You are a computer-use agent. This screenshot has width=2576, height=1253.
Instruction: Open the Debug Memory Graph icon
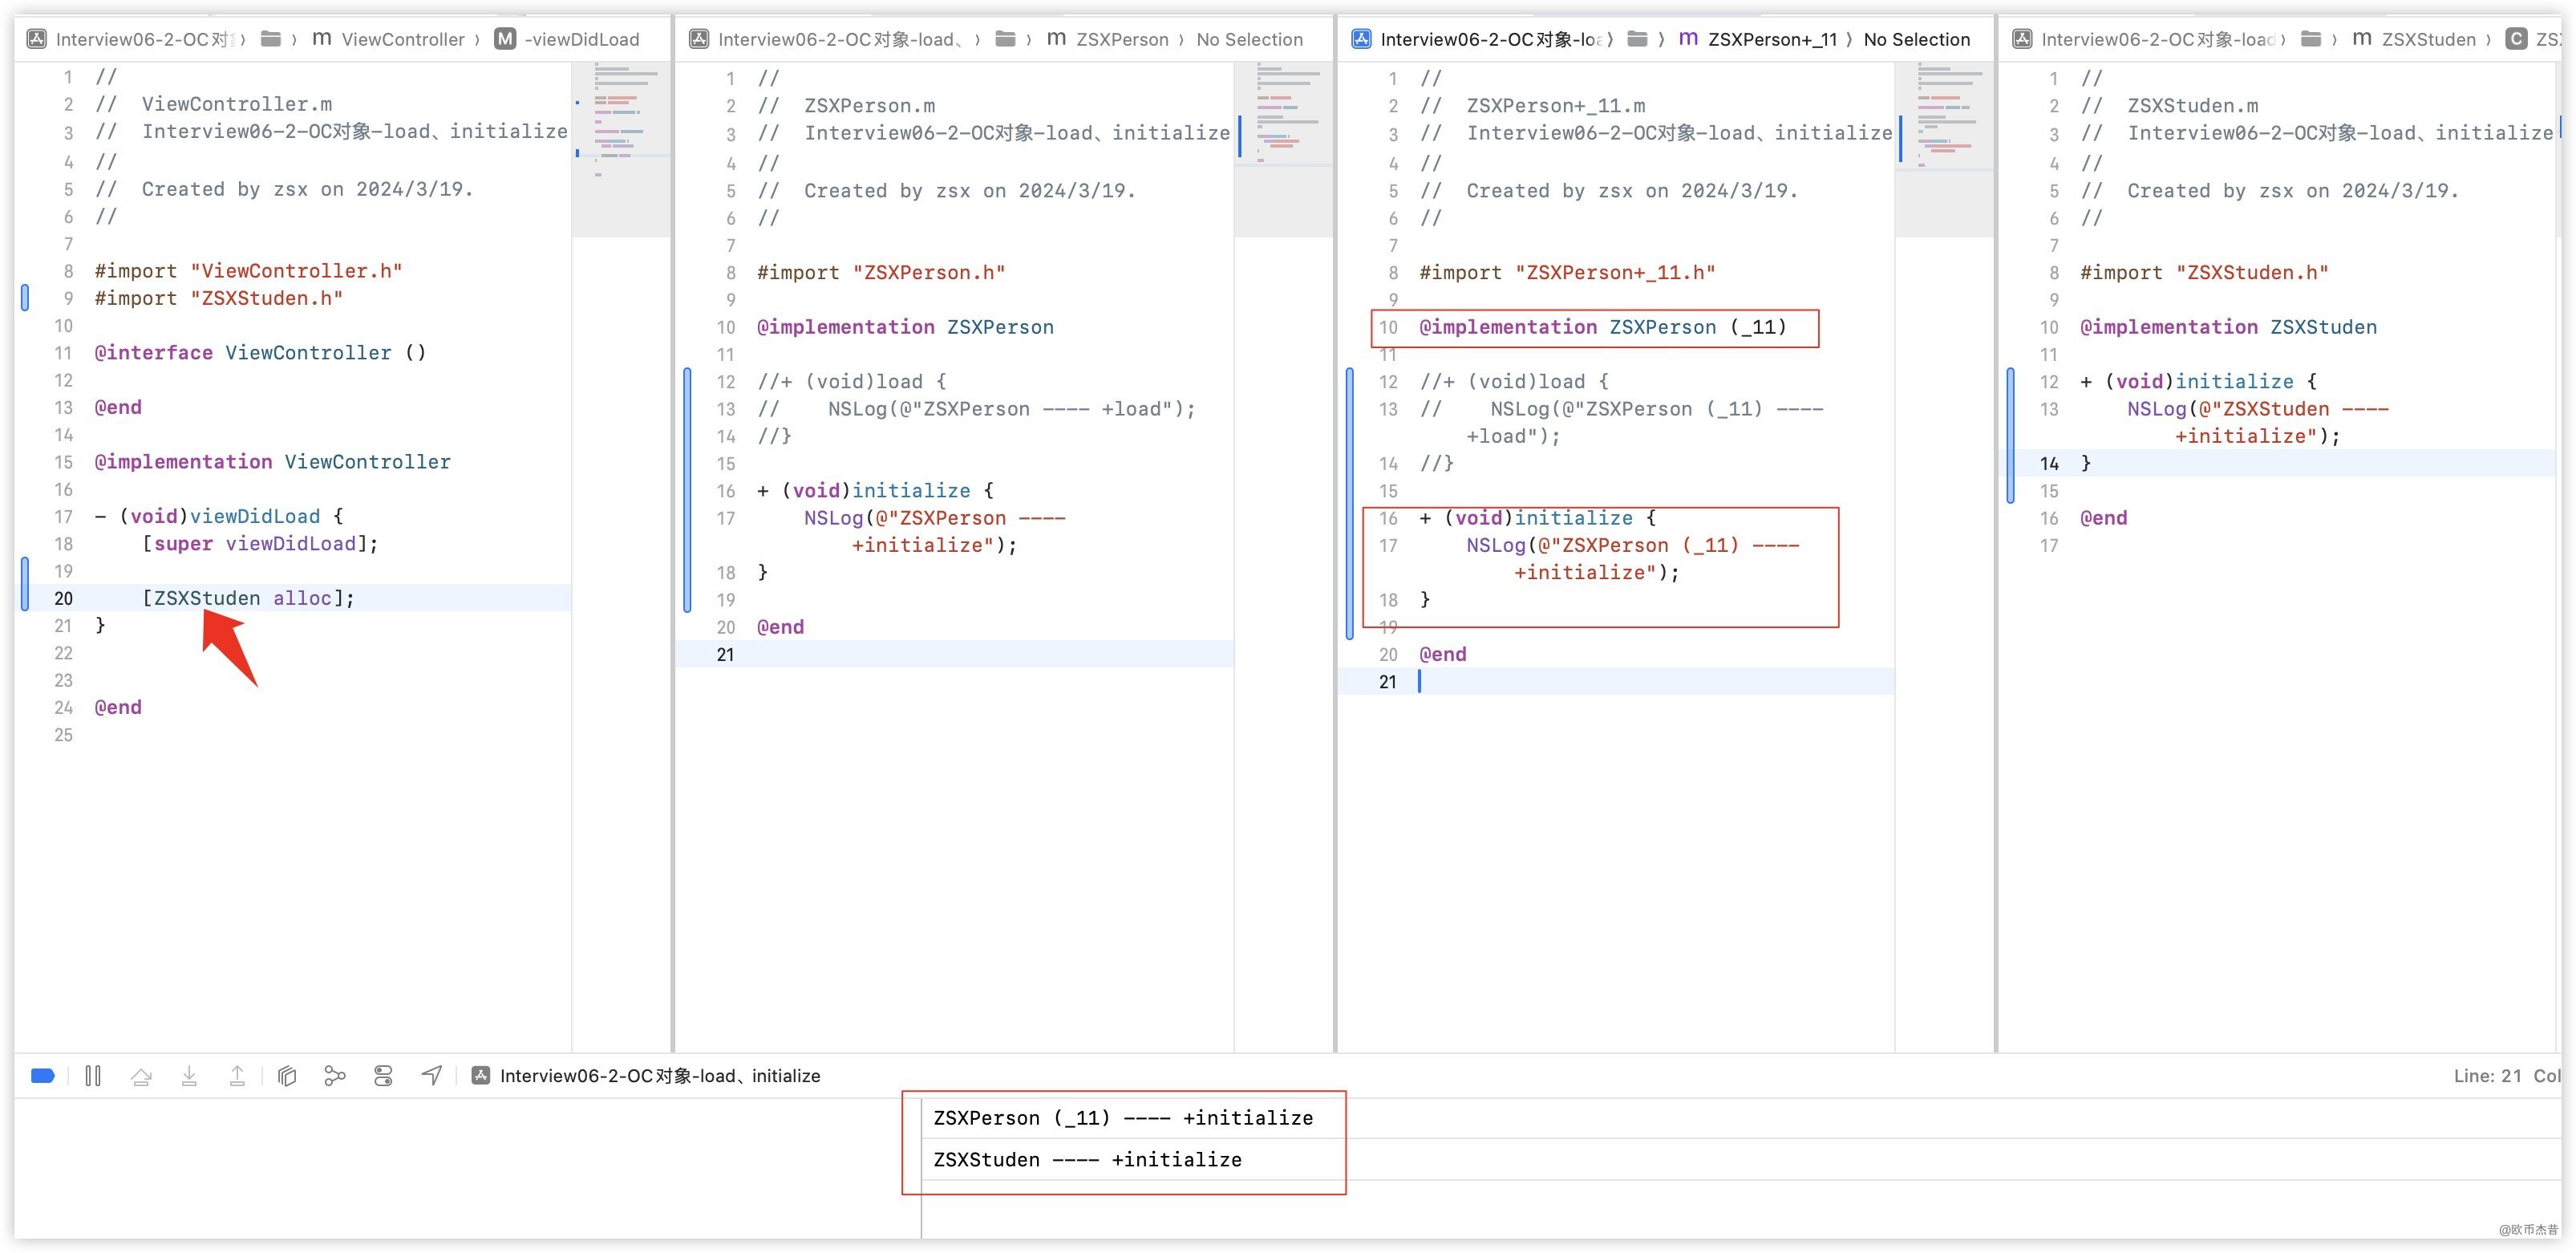tap(335, 1076)
